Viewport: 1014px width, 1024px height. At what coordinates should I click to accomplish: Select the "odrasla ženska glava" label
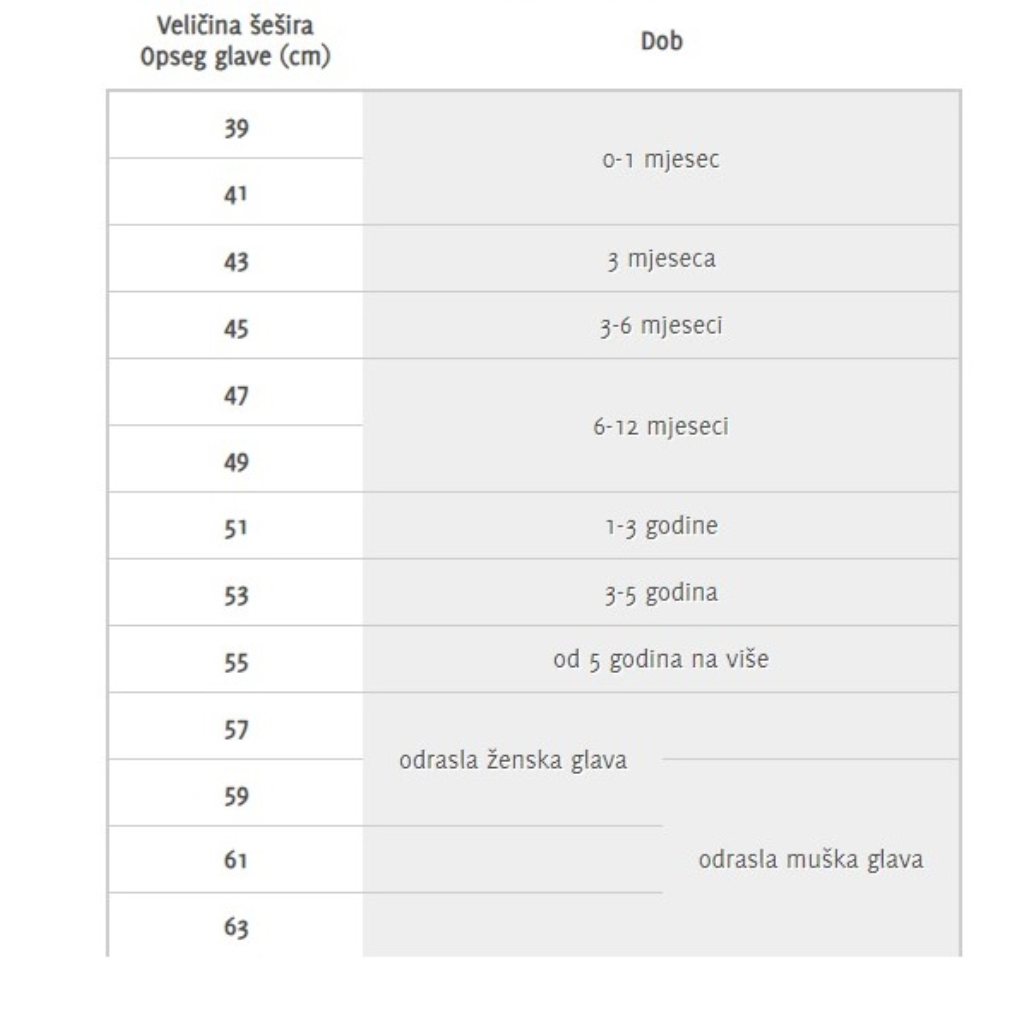tap(513, 761)
